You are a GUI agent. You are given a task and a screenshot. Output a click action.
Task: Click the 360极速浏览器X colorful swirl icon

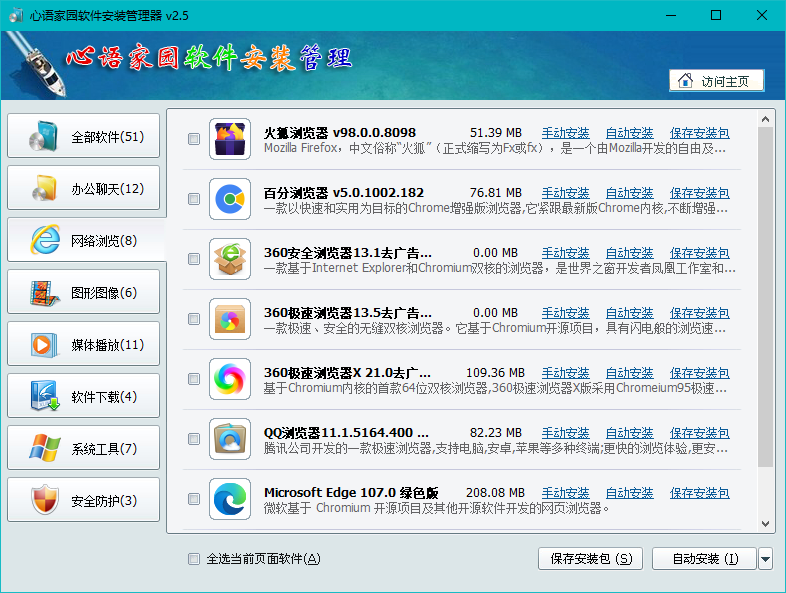tap(230, 379)
